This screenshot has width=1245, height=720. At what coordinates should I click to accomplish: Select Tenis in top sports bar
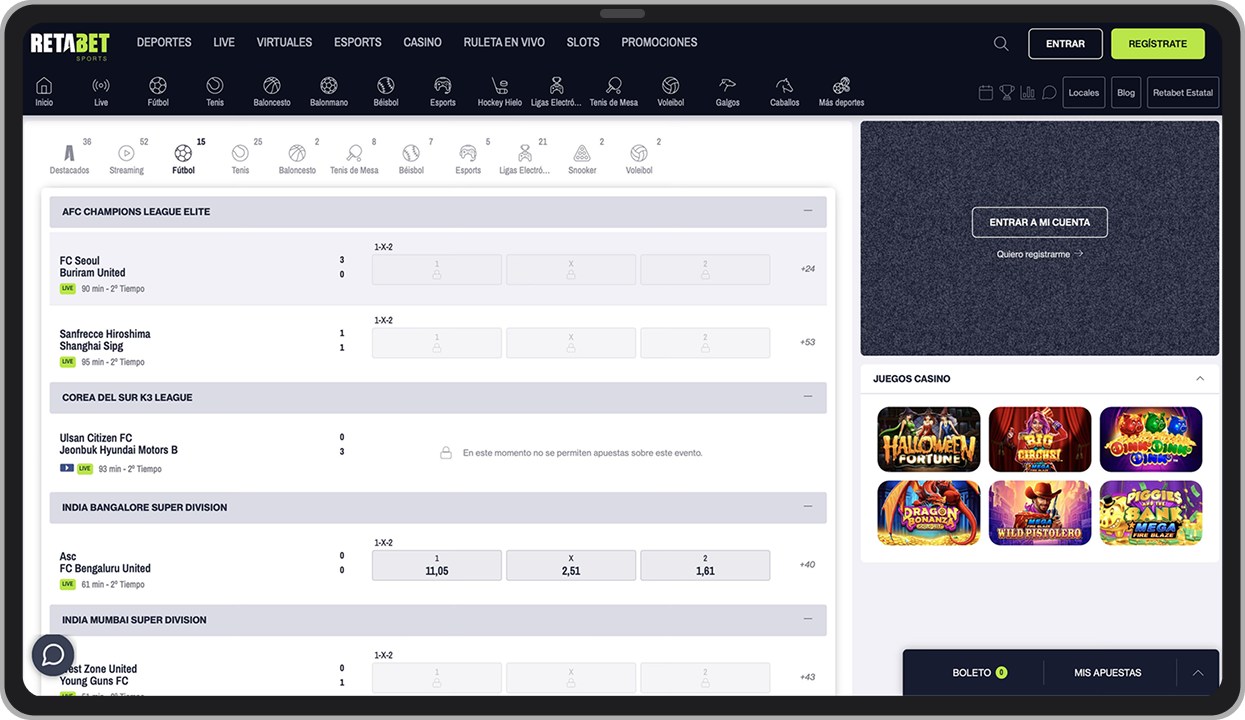click(215, 92)
